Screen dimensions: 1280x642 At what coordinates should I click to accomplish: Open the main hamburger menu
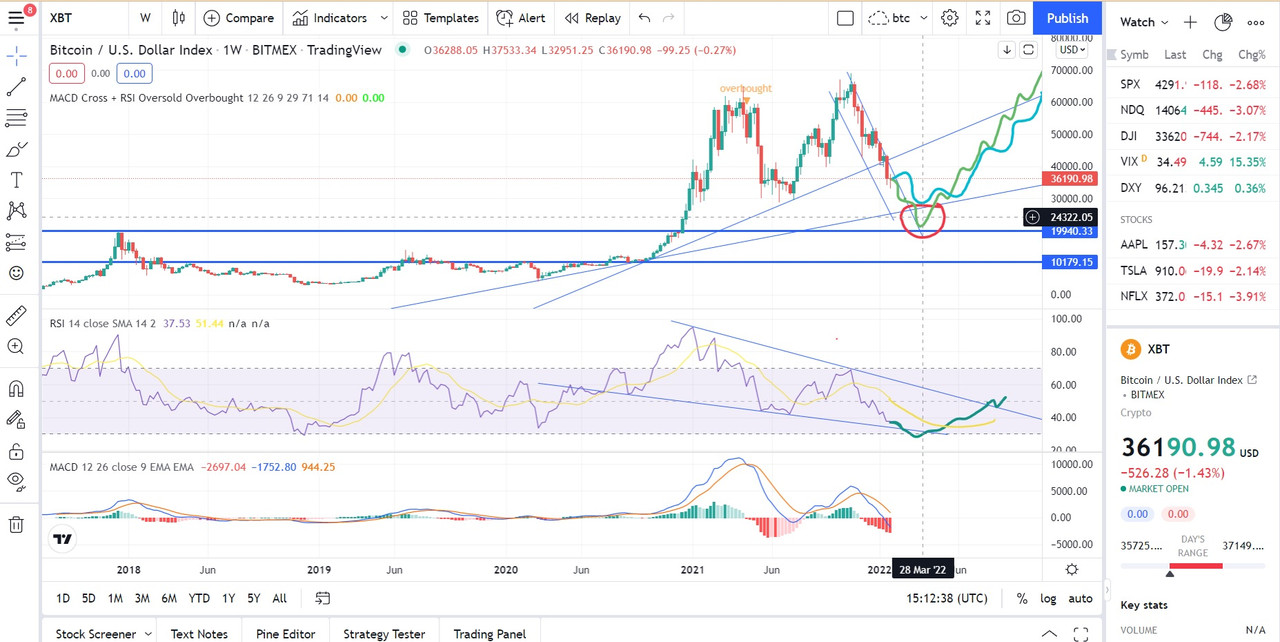pyautogui.click(x=16, y=18)
